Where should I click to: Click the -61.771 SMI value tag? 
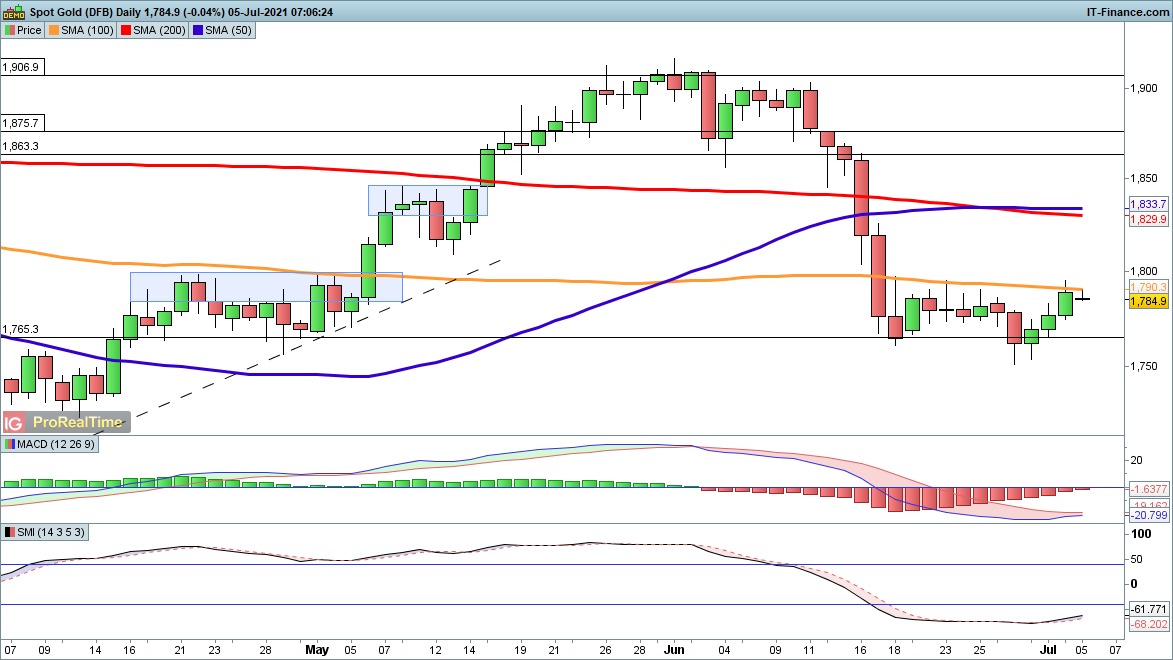[1148, 609]
